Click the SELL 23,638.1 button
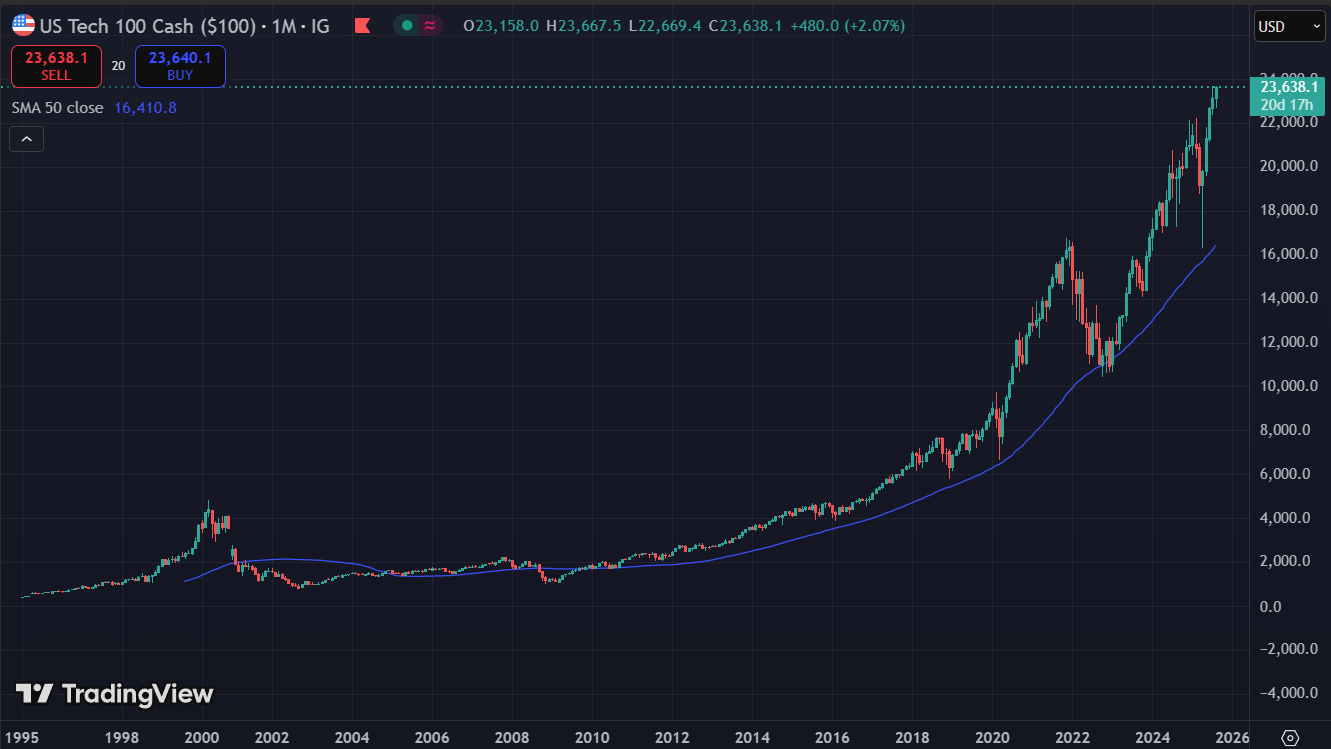Image resolution: width=1331 pixels, height=749 pixels. (x=56, y=66)
